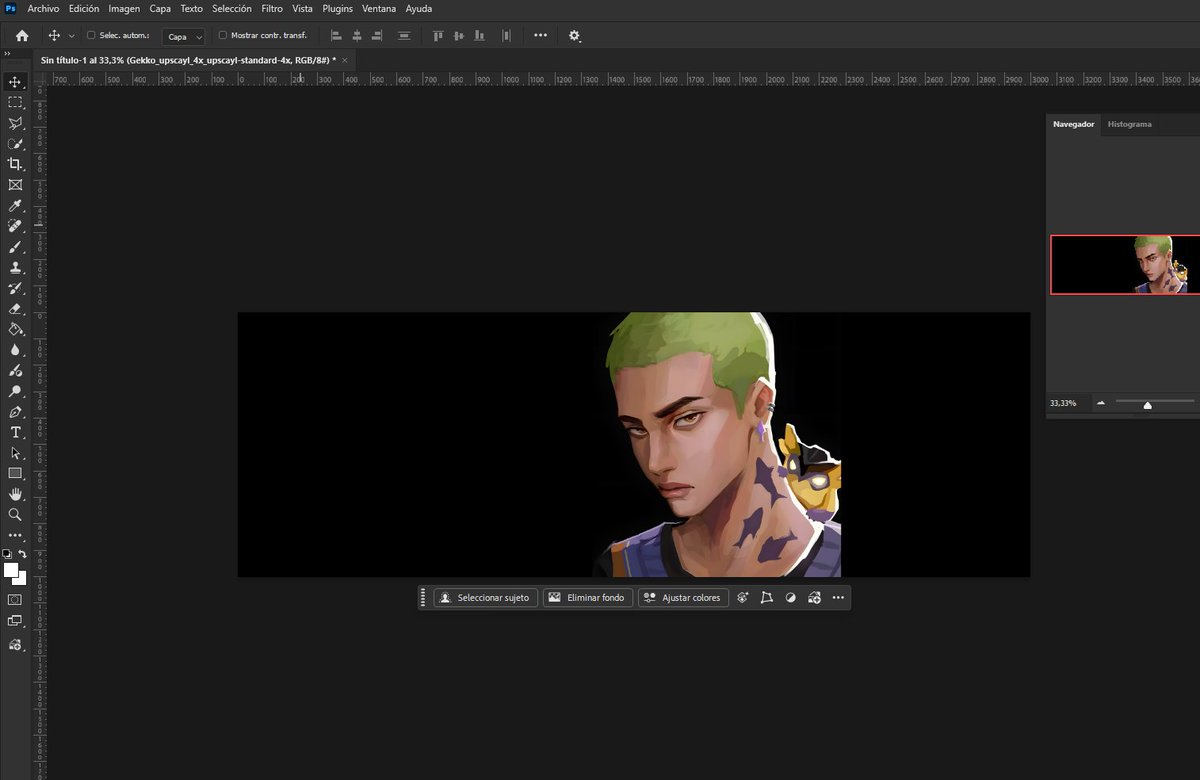Open the Filtro menu

272,8
